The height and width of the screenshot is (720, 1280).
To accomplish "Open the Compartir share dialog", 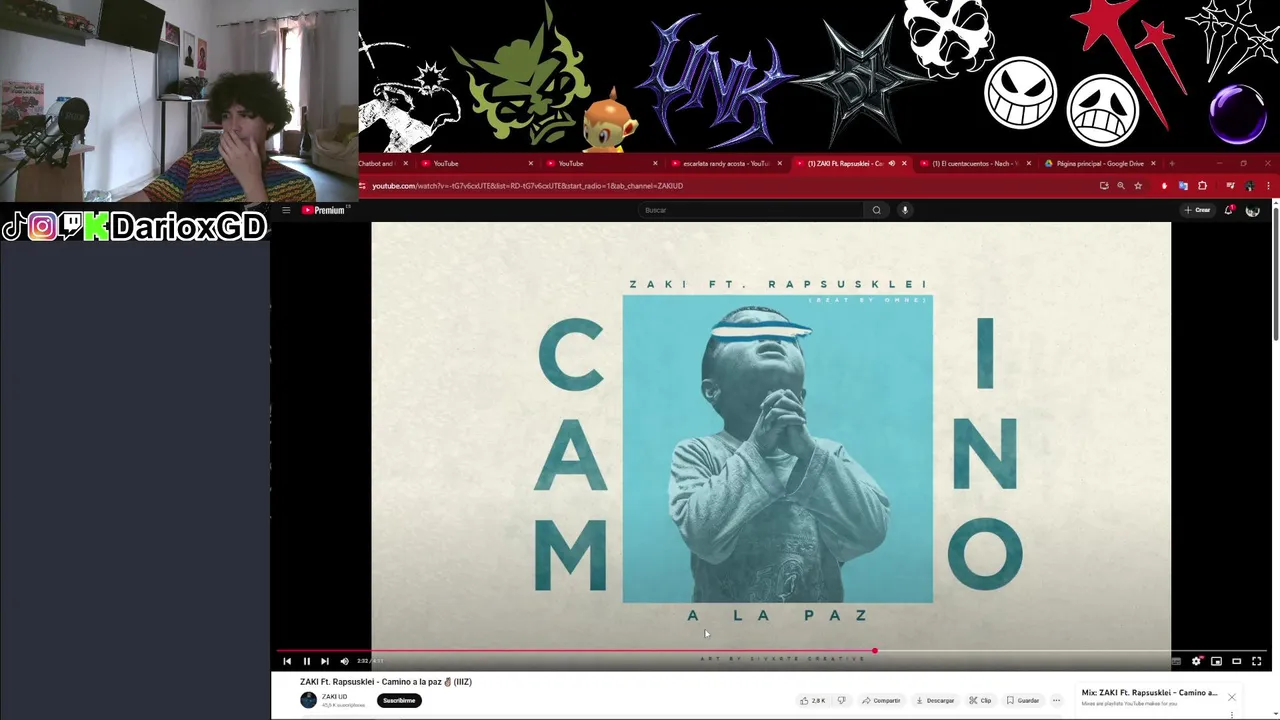I will (x=881, y=700).
